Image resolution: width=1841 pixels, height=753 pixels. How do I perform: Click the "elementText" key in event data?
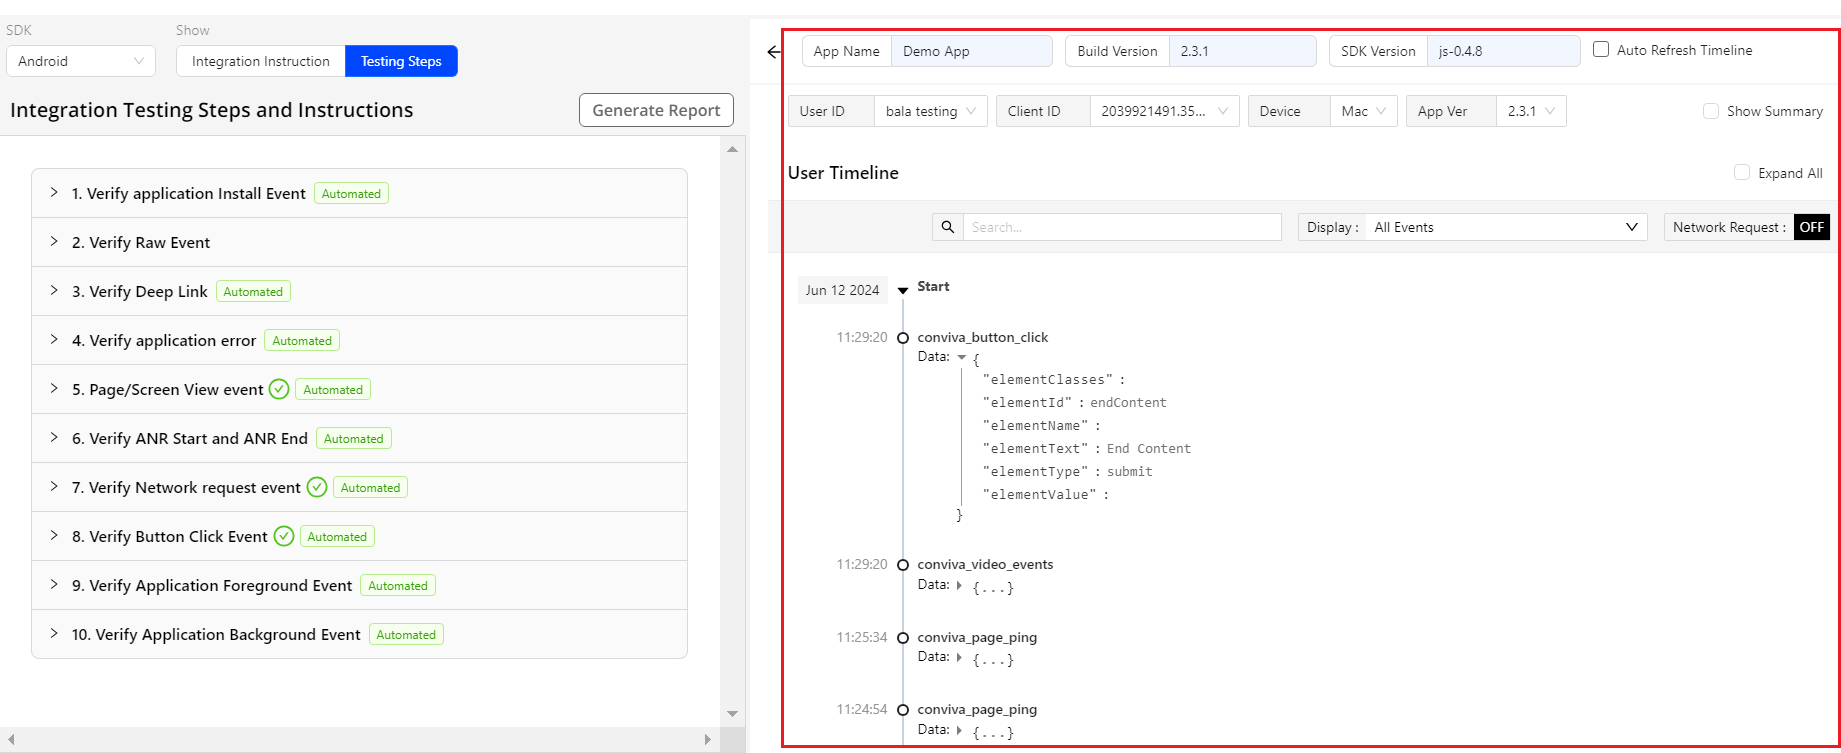1037,448
